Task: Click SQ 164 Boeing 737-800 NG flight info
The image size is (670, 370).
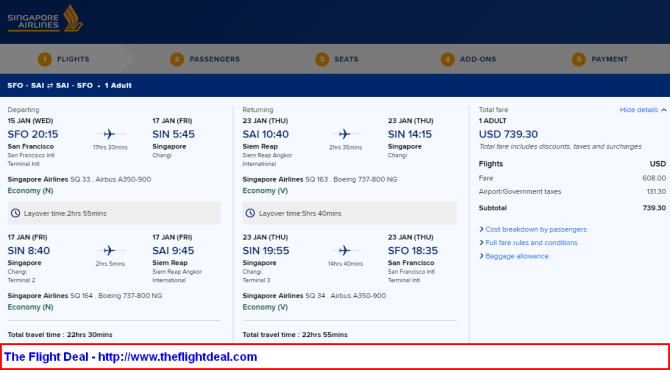Action: [85, 296]
